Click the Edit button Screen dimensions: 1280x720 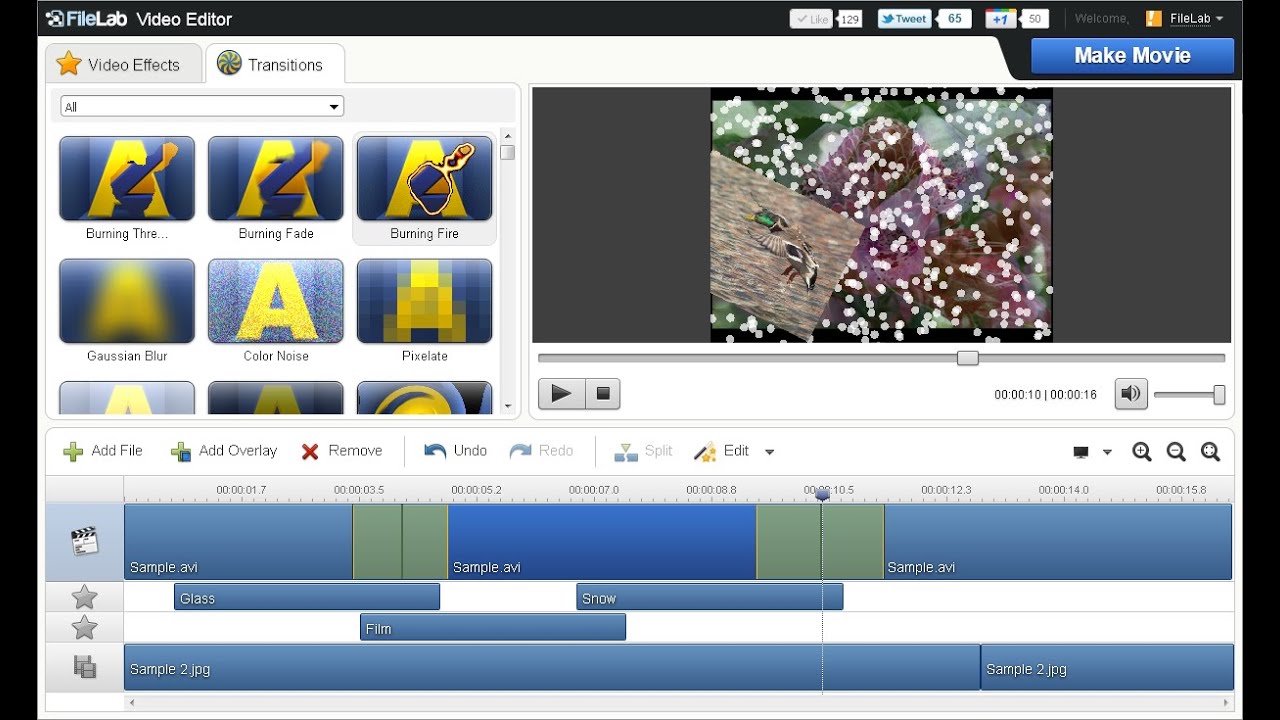tap(722, 451)
